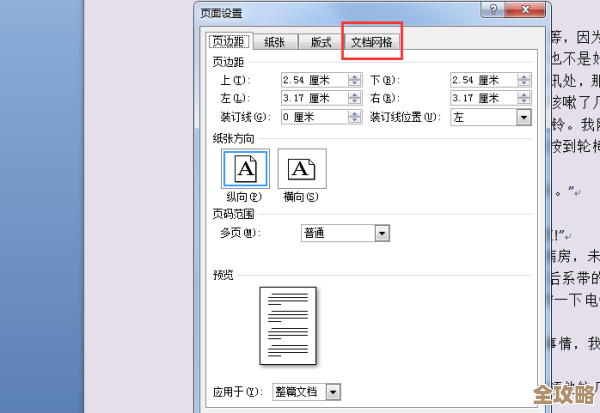Increase the 装订线 gutter with up arrow

tap(355, 113)
